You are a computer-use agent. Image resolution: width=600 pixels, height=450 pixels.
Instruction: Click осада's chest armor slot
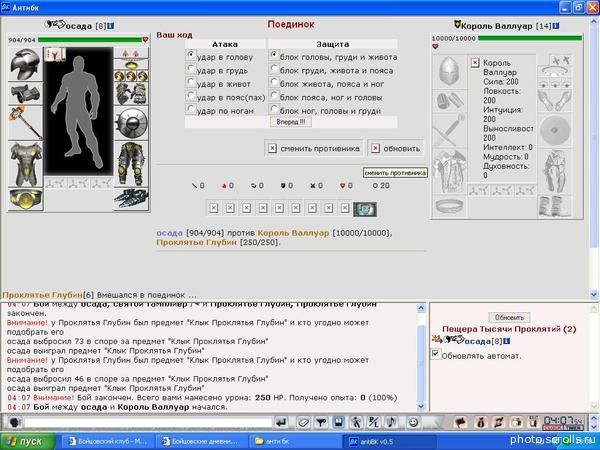[25, 165]
